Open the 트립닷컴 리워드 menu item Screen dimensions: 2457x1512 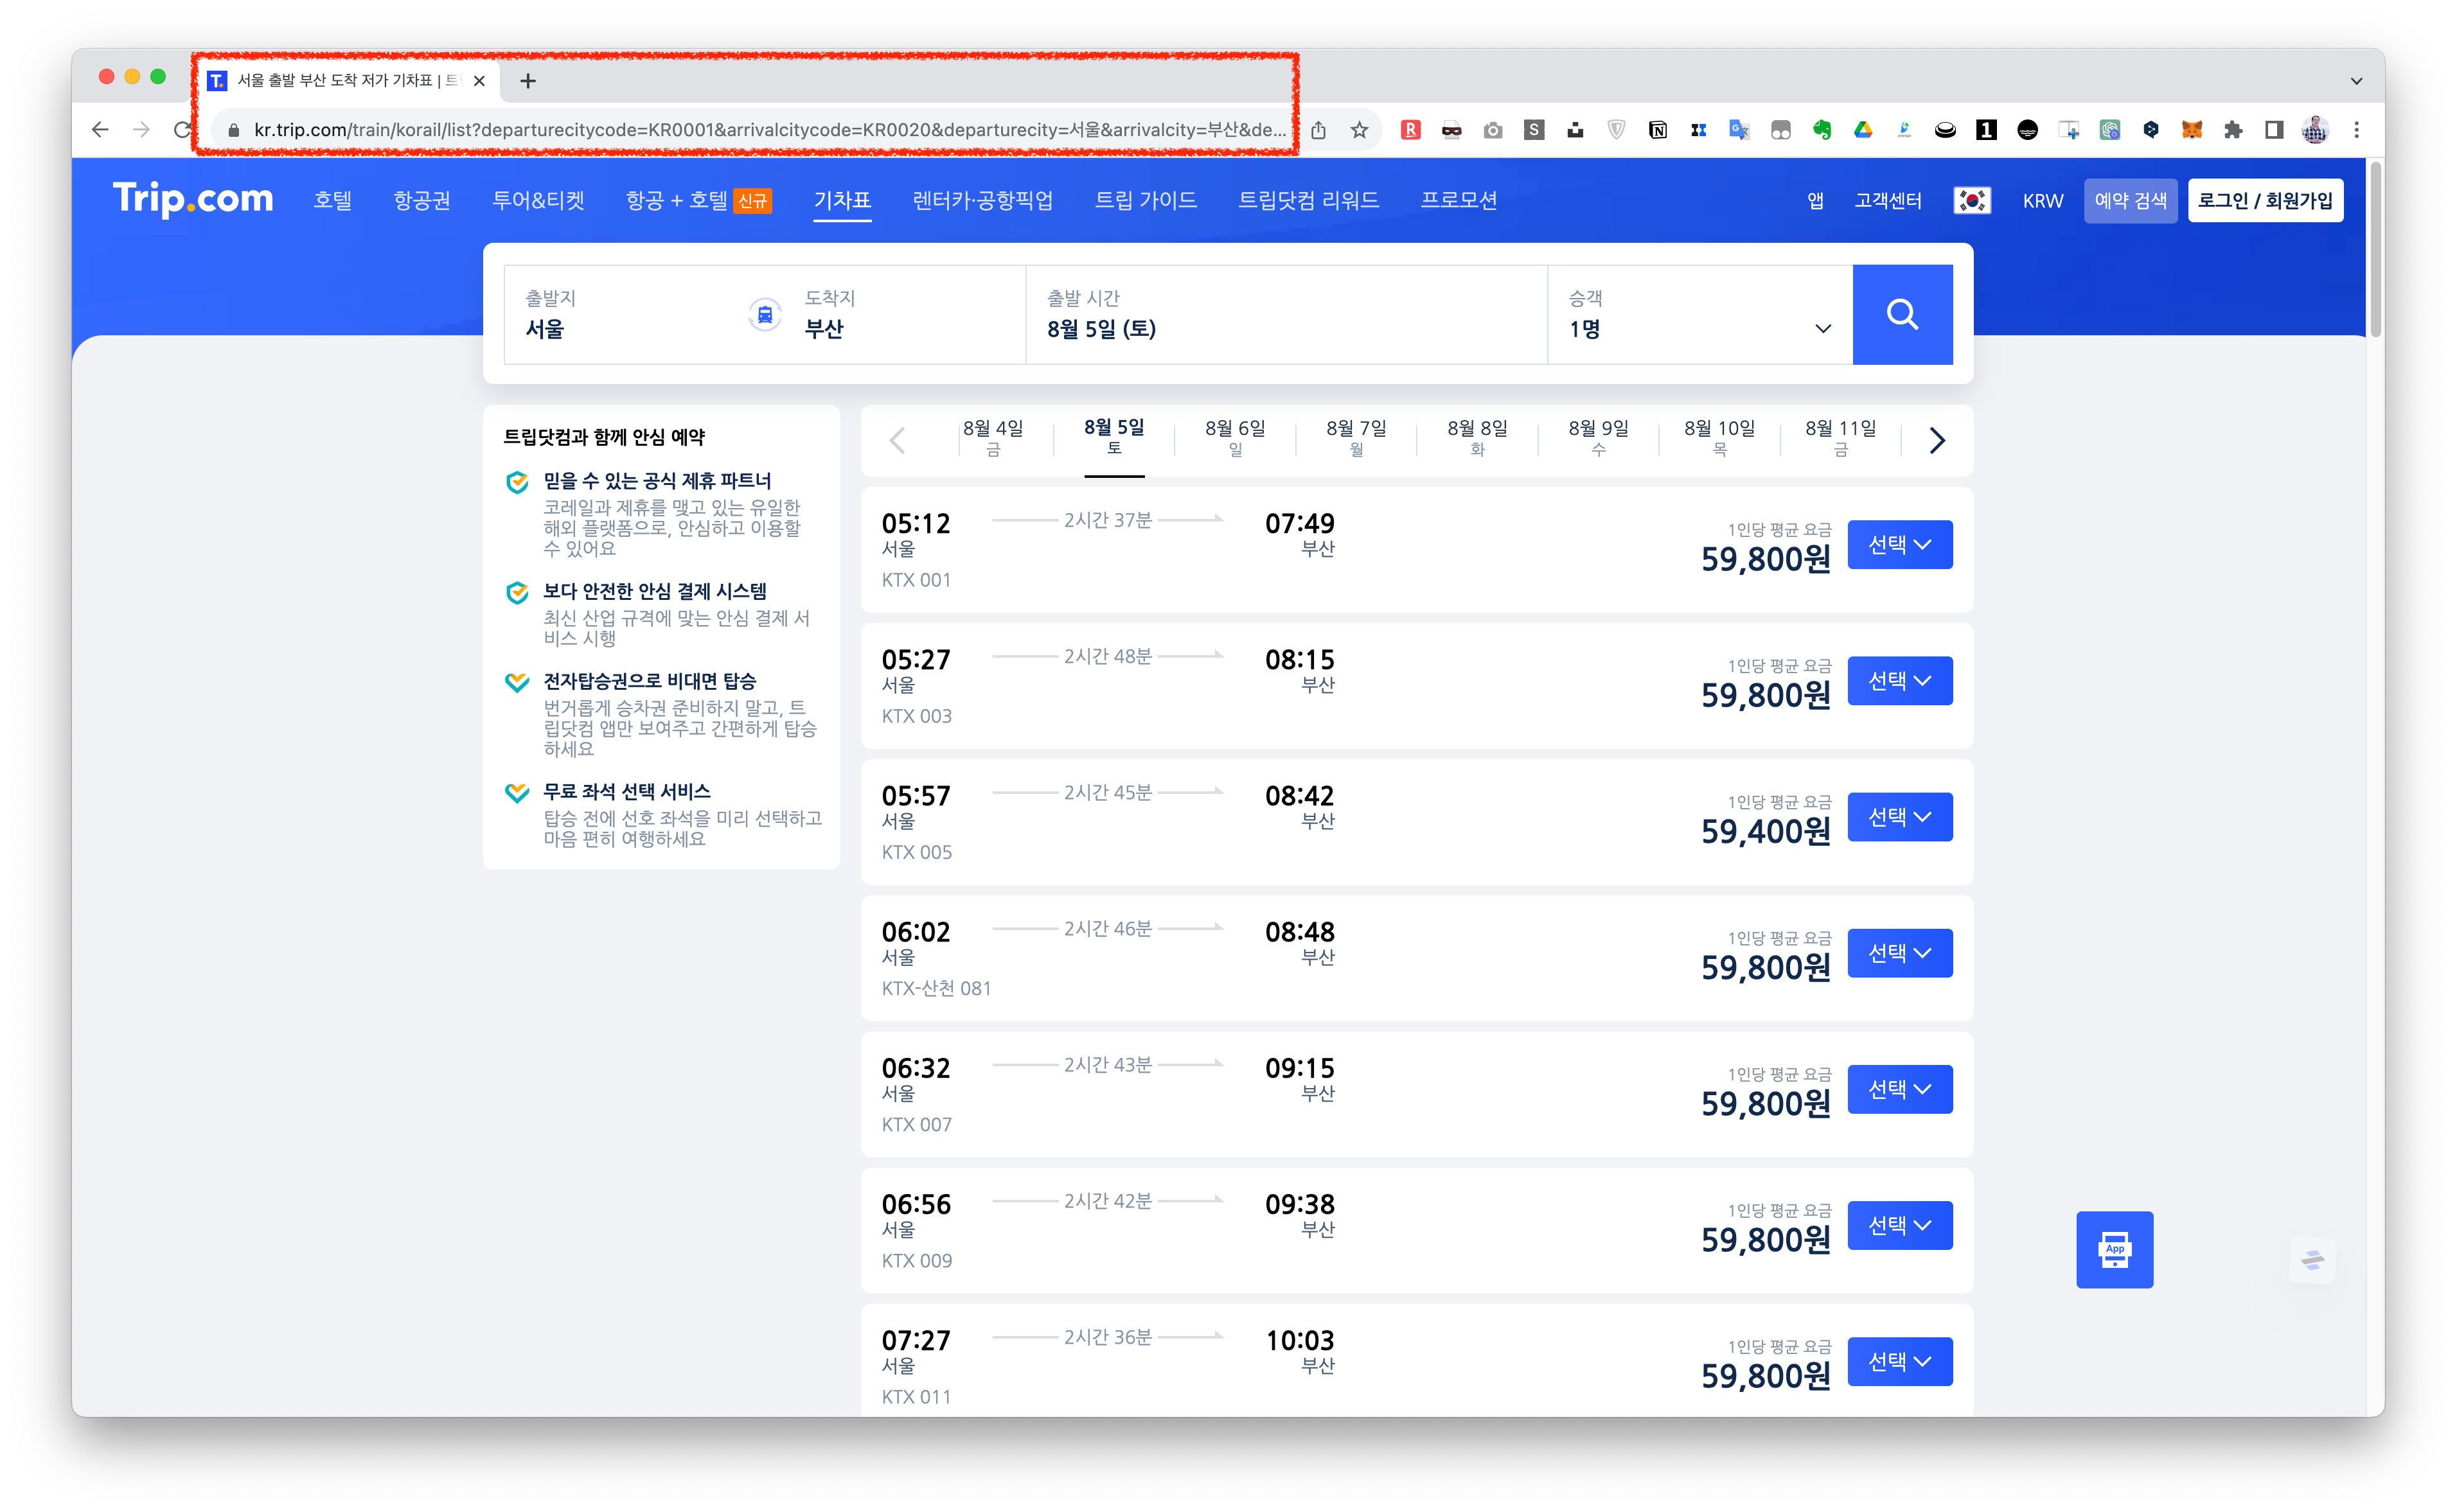(x=1308, y=200)
